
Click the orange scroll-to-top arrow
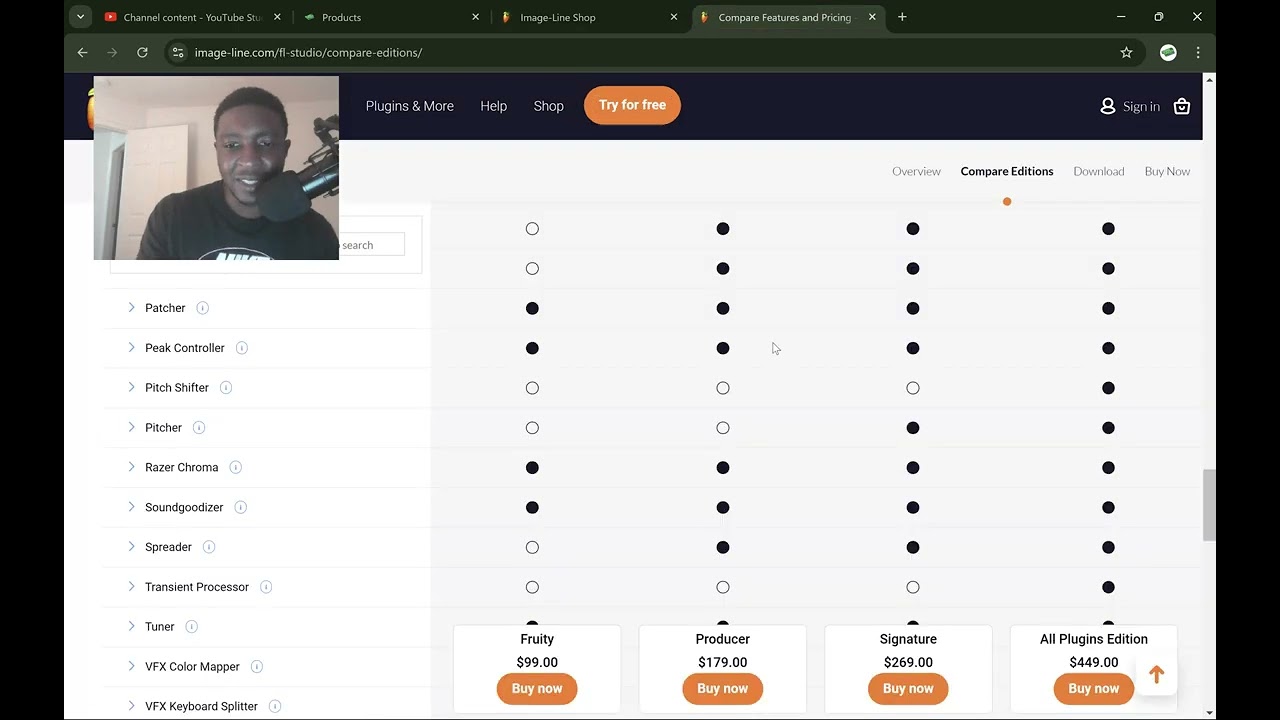click(1156, 675)
